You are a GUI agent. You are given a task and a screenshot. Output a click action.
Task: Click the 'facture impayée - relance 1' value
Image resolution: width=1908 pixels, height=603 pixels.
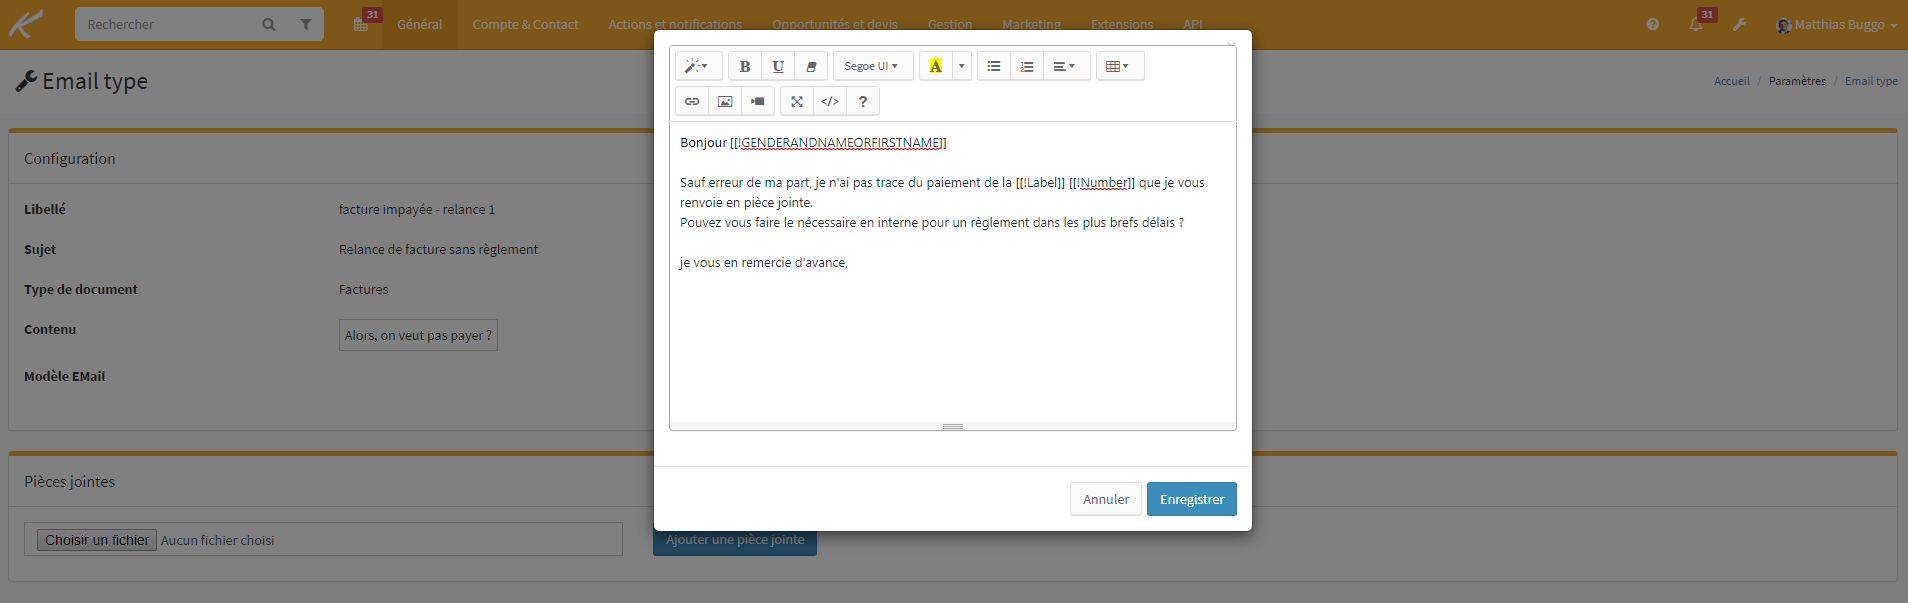pyautogui.click(x=417, y=209)
